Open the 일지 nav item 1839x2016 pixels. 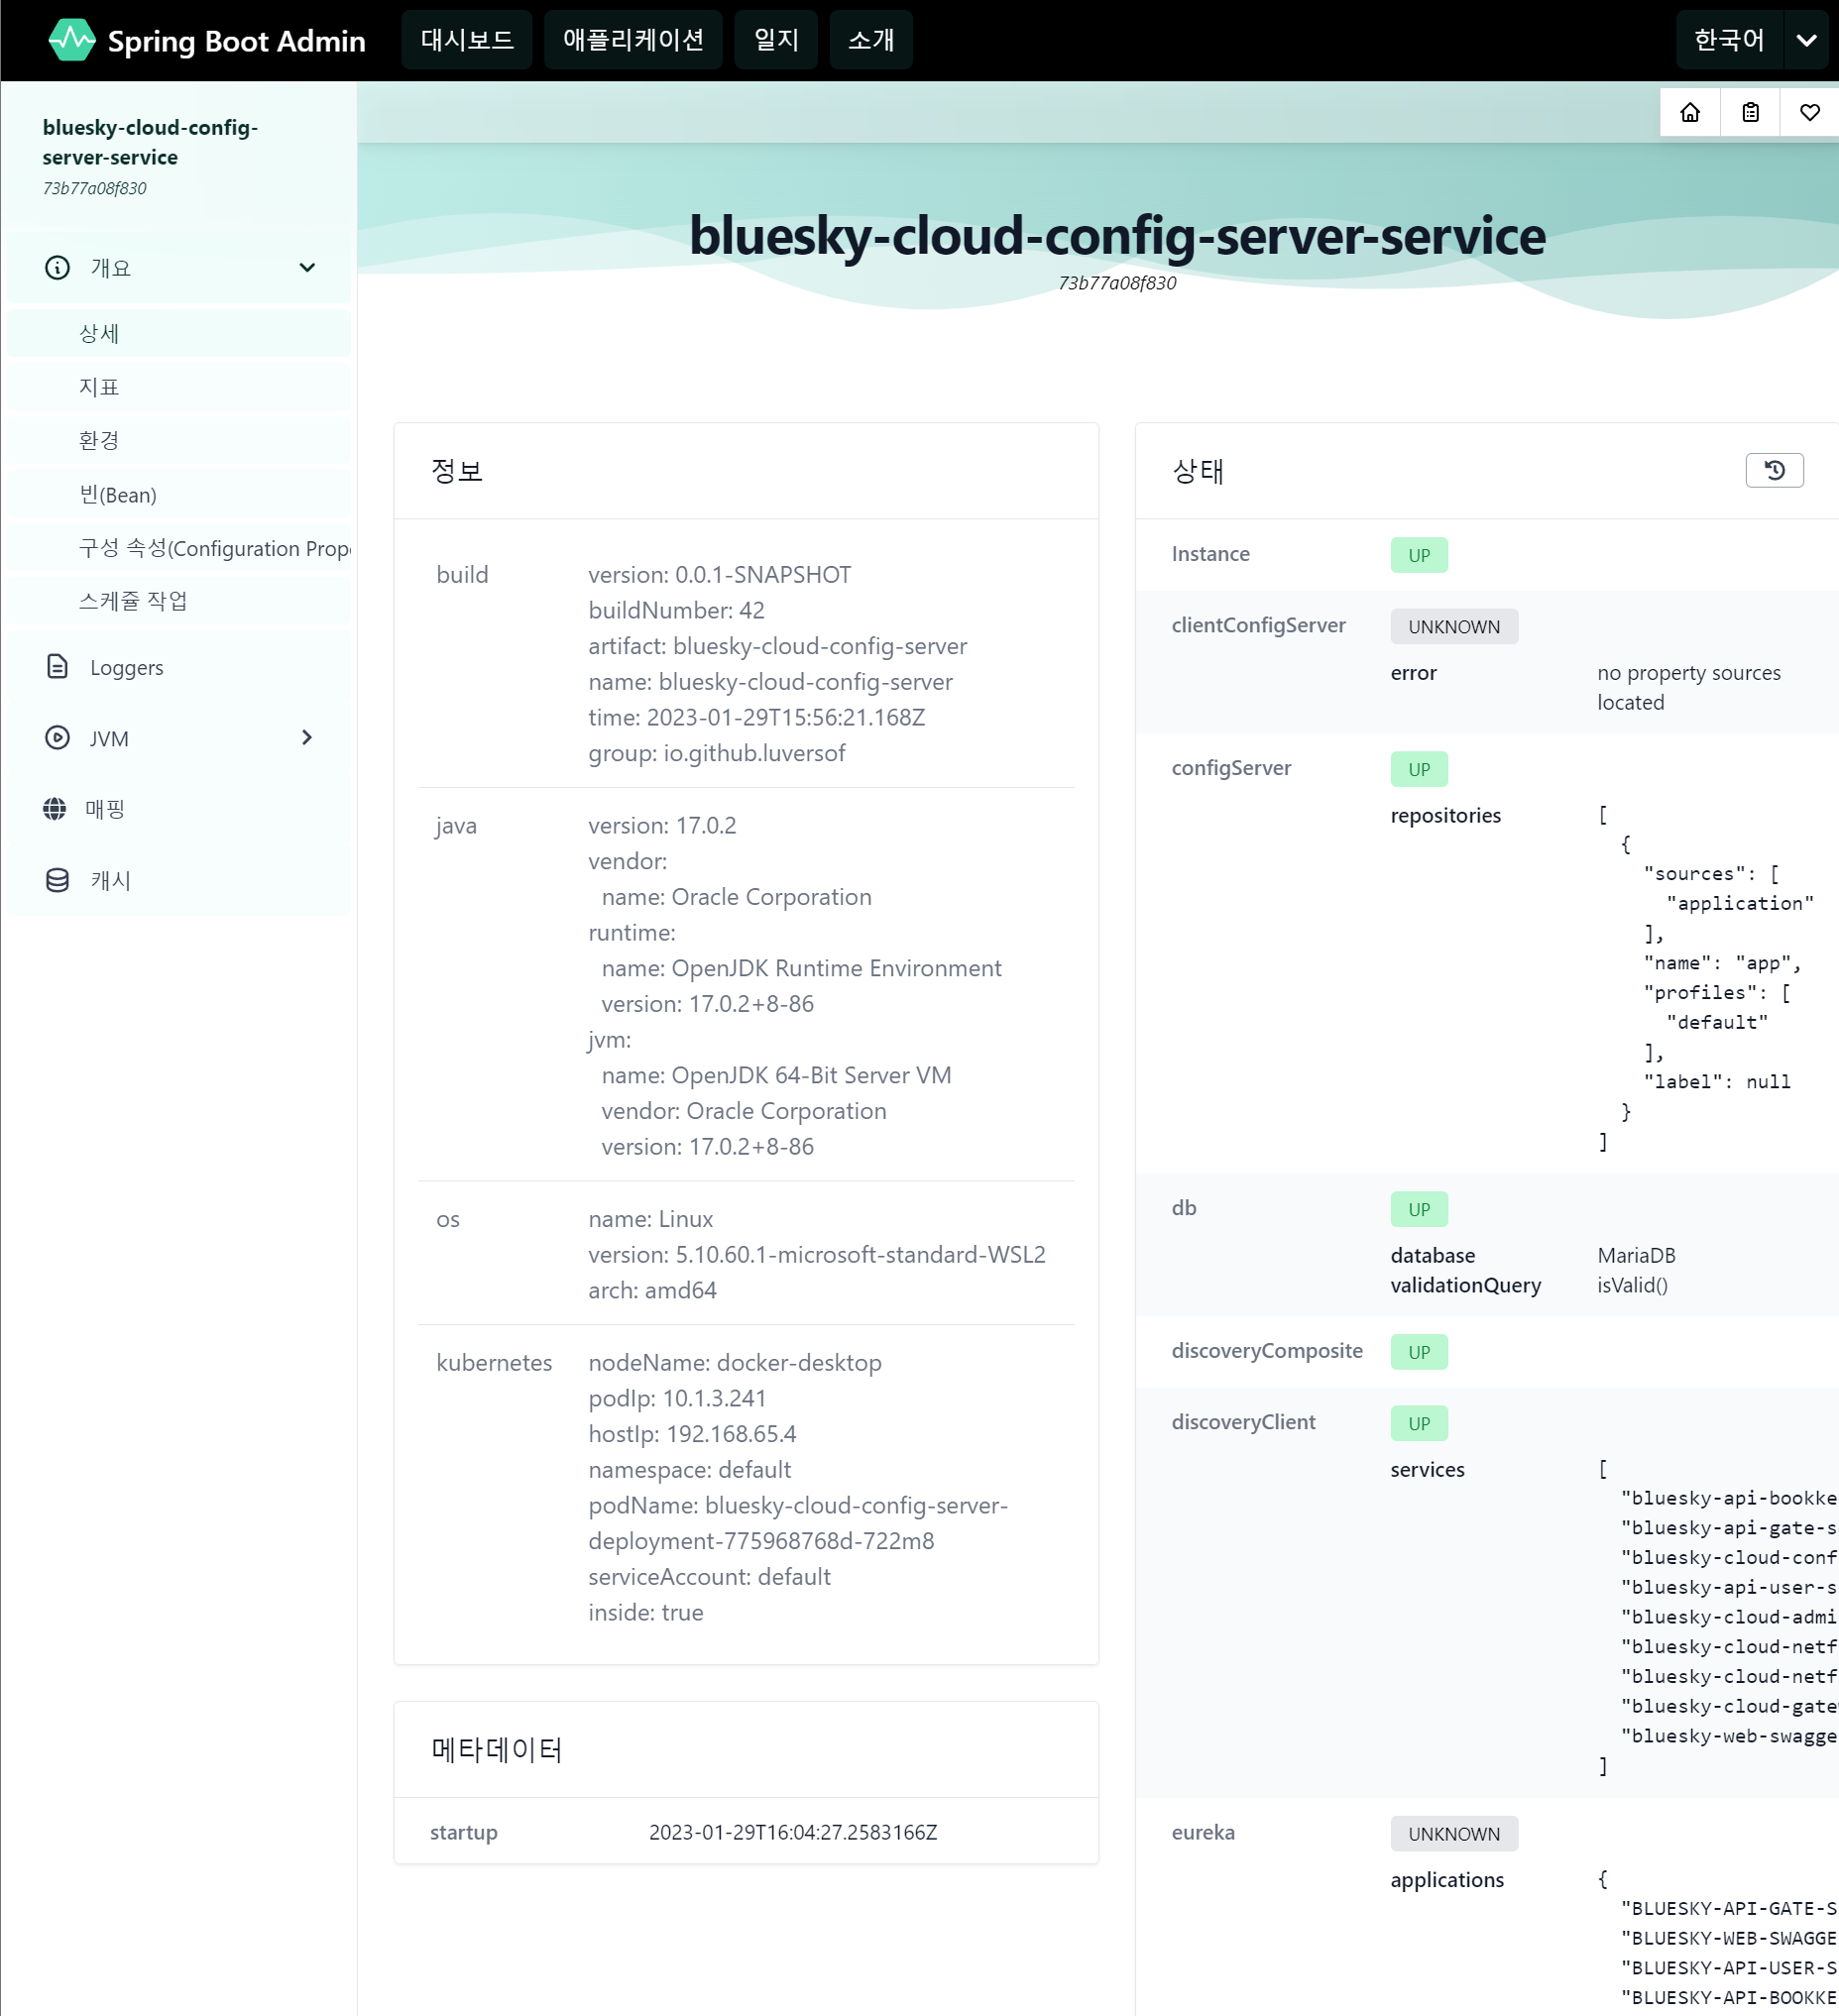coord(776,40)
